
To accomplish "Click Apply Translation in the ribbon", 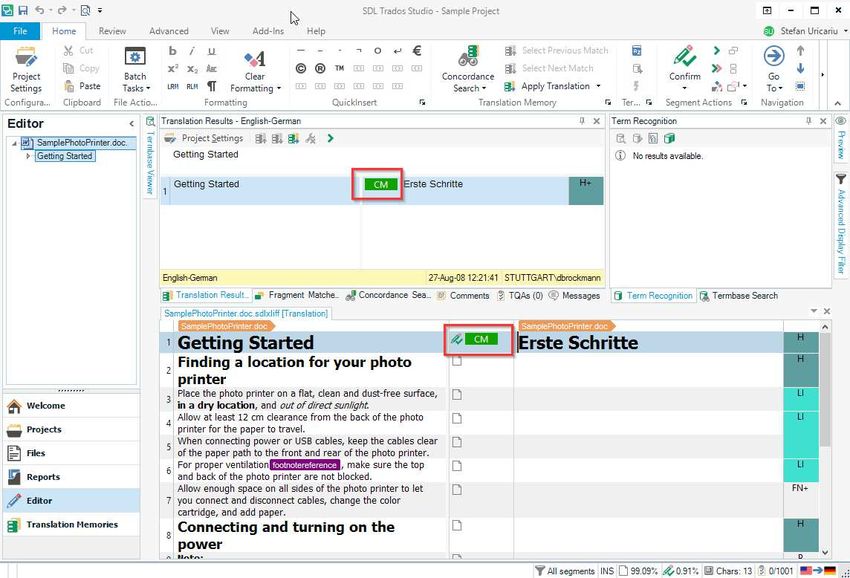I will tap(555, 86).
